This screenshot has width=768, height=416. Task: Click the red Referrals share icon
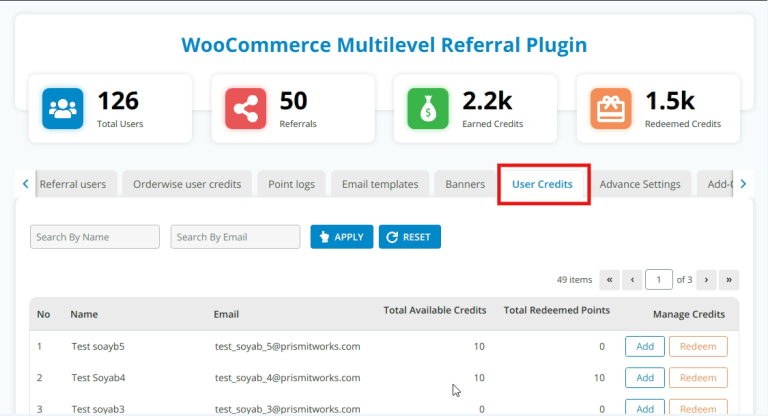tap(245, 108)
